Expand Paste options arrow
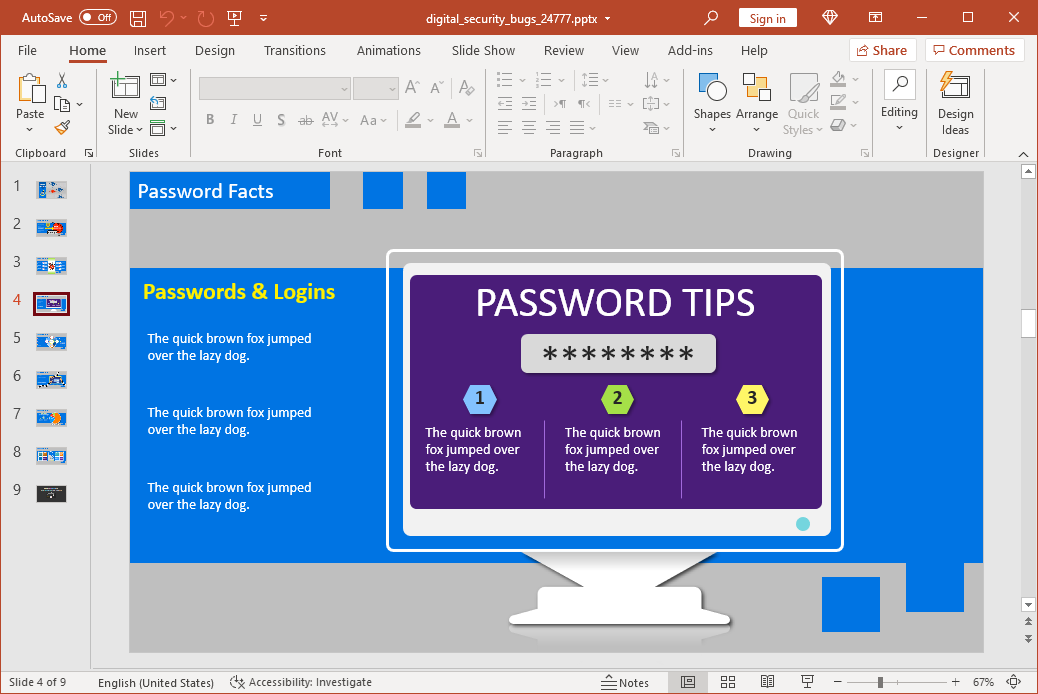The width and height of the screenshot is (1038, 694). coord(30,130)
